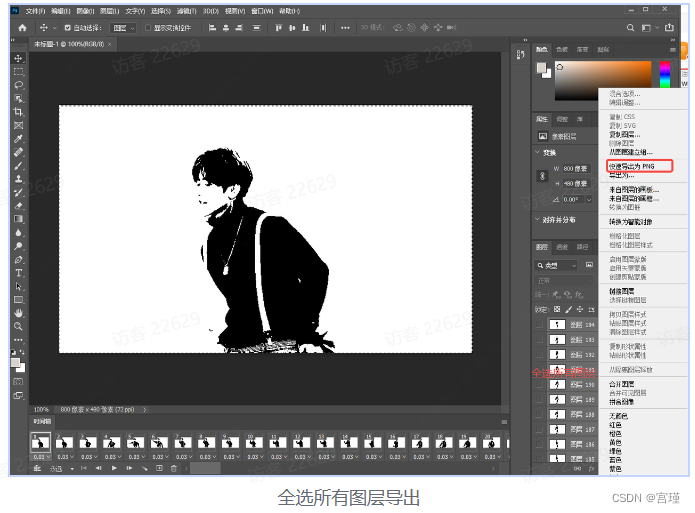Choose 转换为智能对象 in the context menu
The image size is (695, 513).
pos(630,222)
